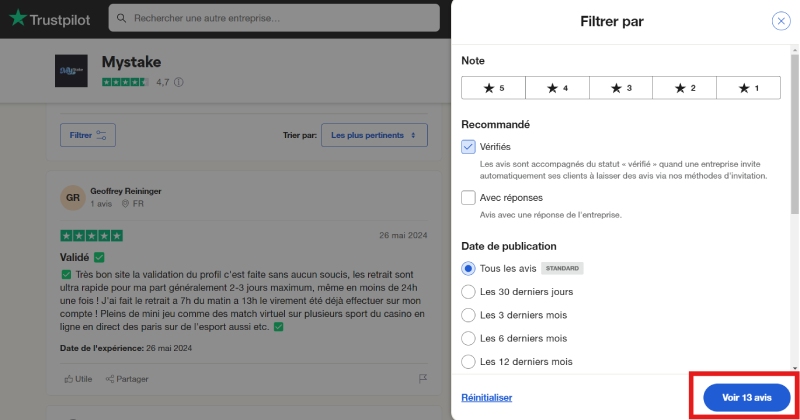Click the '1 avis' text under reviewer
This screenshot has width=800, height=420.
coord(101,204)
